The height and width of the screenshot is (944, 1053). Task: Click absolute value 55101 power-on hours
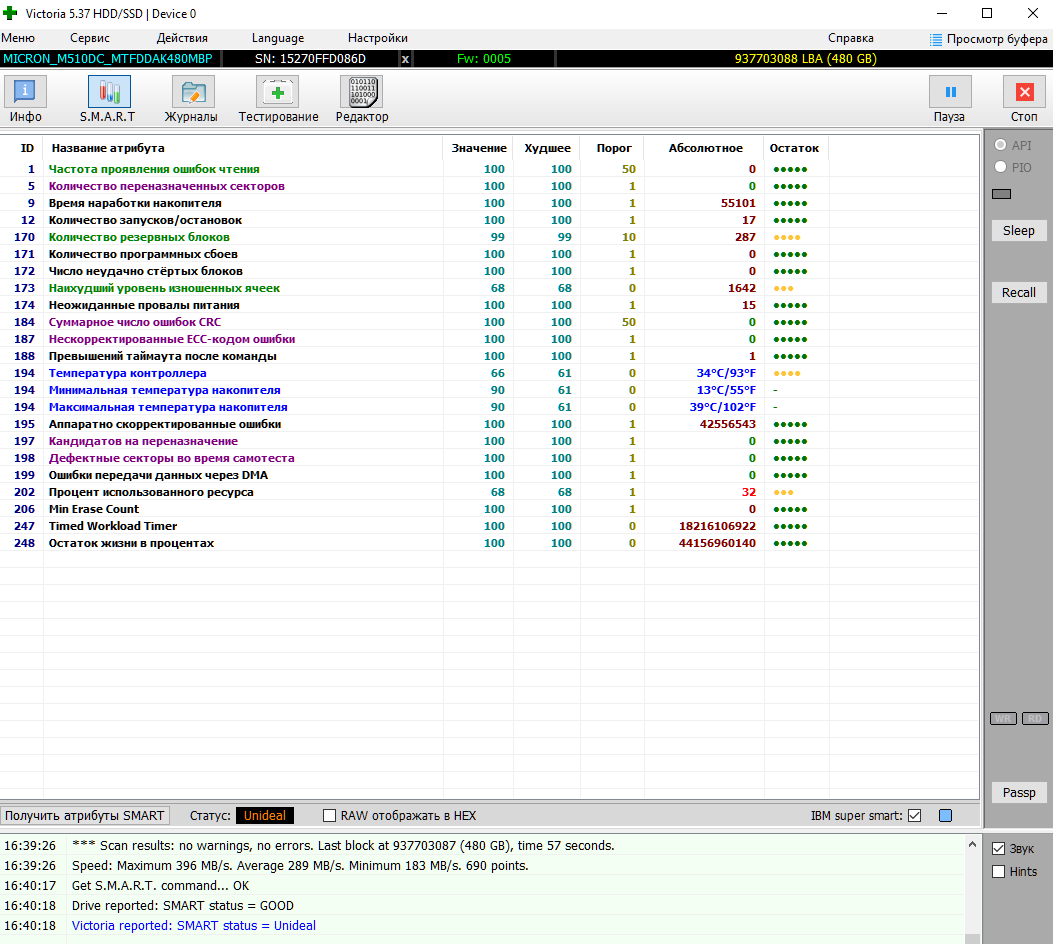[x=738, y=203]
